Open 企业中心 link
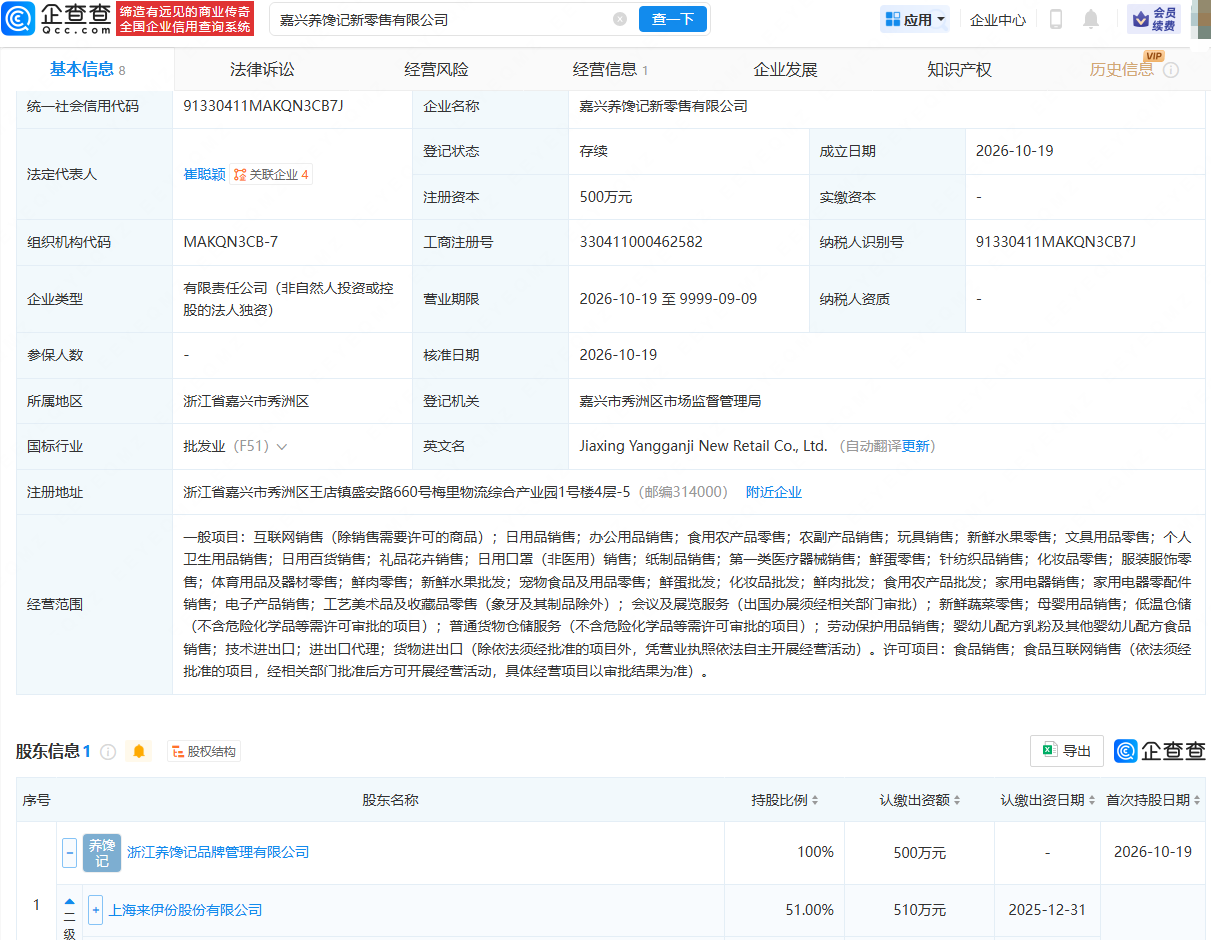 coord(998,19)
